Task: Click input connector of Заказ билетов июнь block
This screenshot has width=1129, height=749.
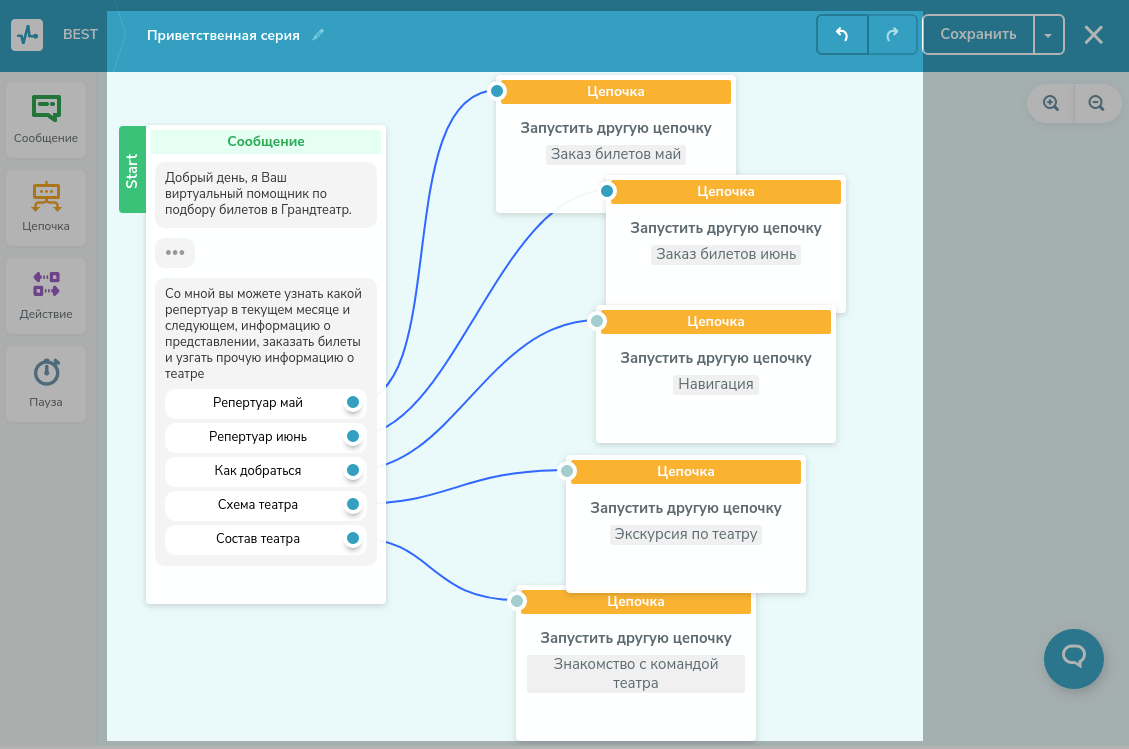Action: coord(607,191)
